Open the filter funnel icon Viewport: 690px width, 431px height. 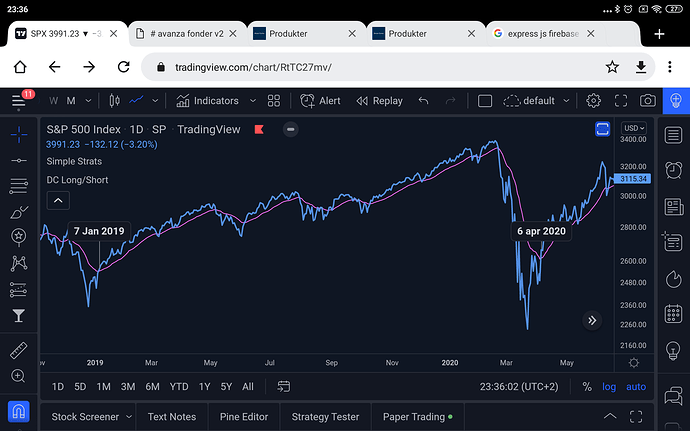click(x=18, y=315)
